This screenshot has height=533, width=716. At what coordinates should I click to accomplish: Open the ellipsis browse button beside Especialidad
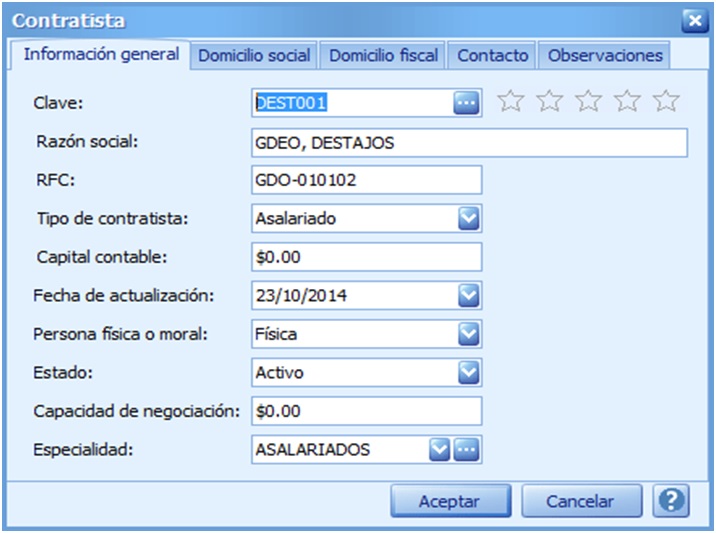pyautogui.click(x=466, y=449)
